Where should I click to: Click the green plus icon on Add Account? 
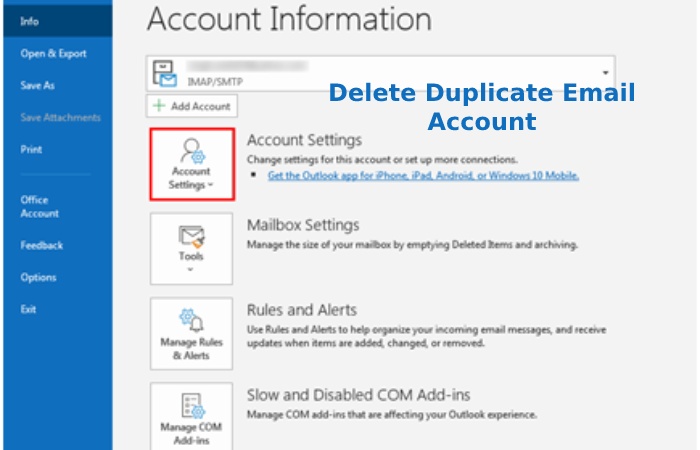[x=158, y=106]
